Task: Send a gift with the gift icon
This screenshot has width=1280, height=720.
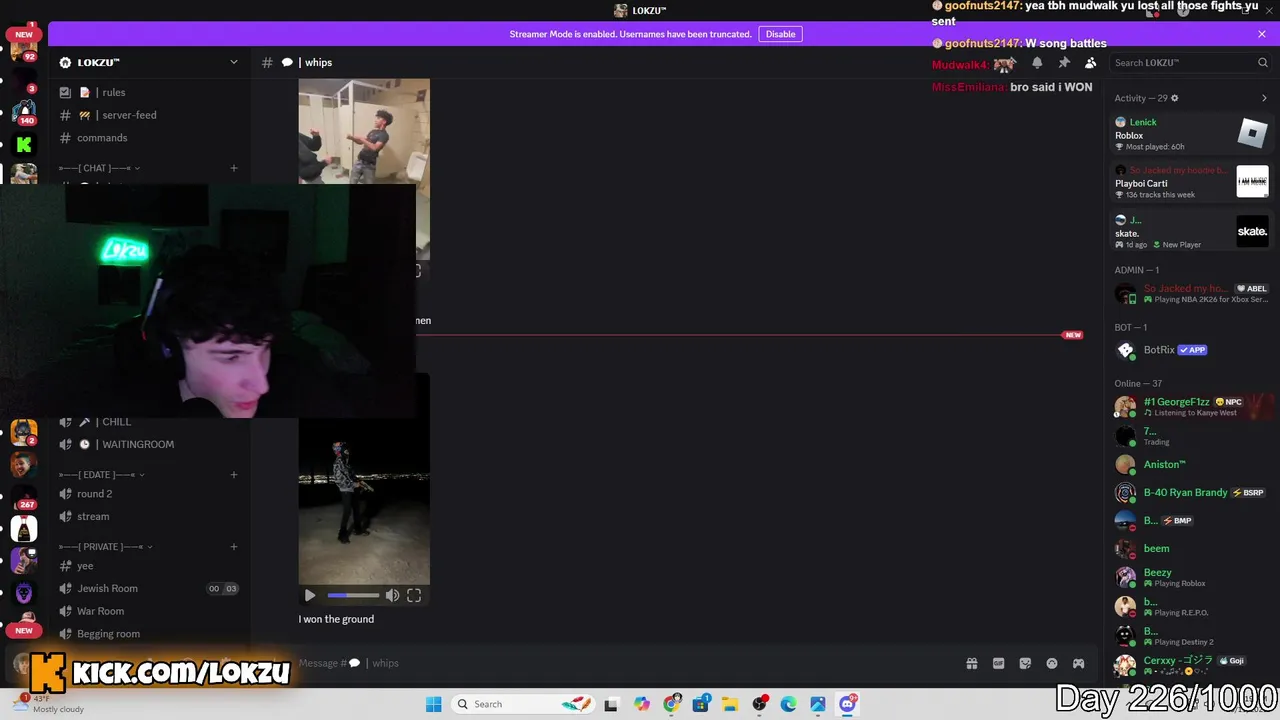Action: 971,663
